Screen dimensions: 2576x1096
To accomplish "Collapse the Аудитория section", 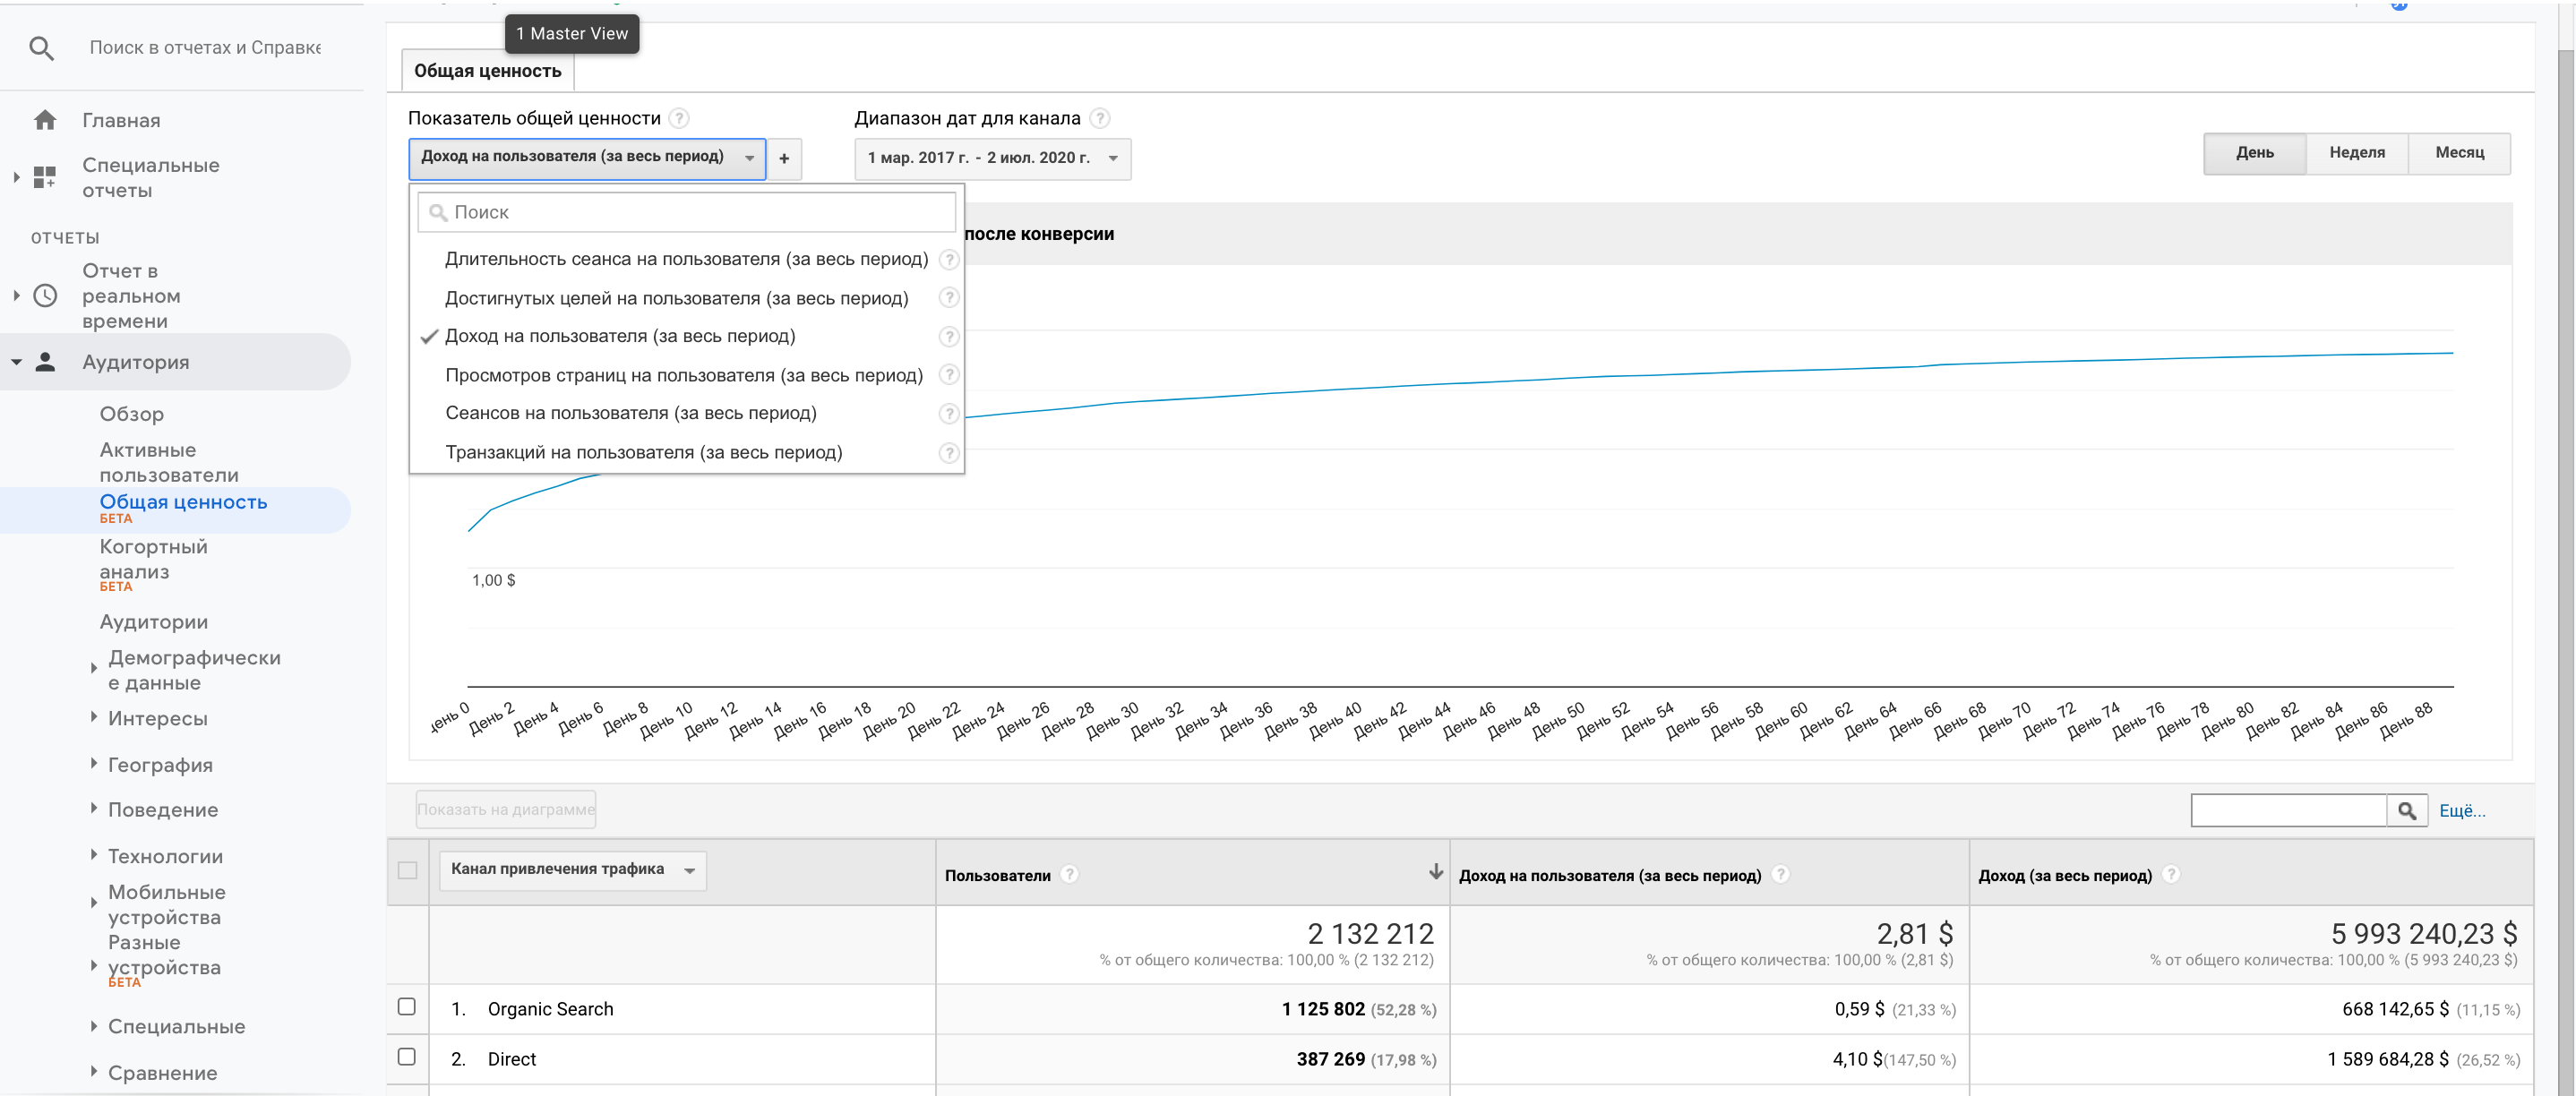I will [16, 362].
